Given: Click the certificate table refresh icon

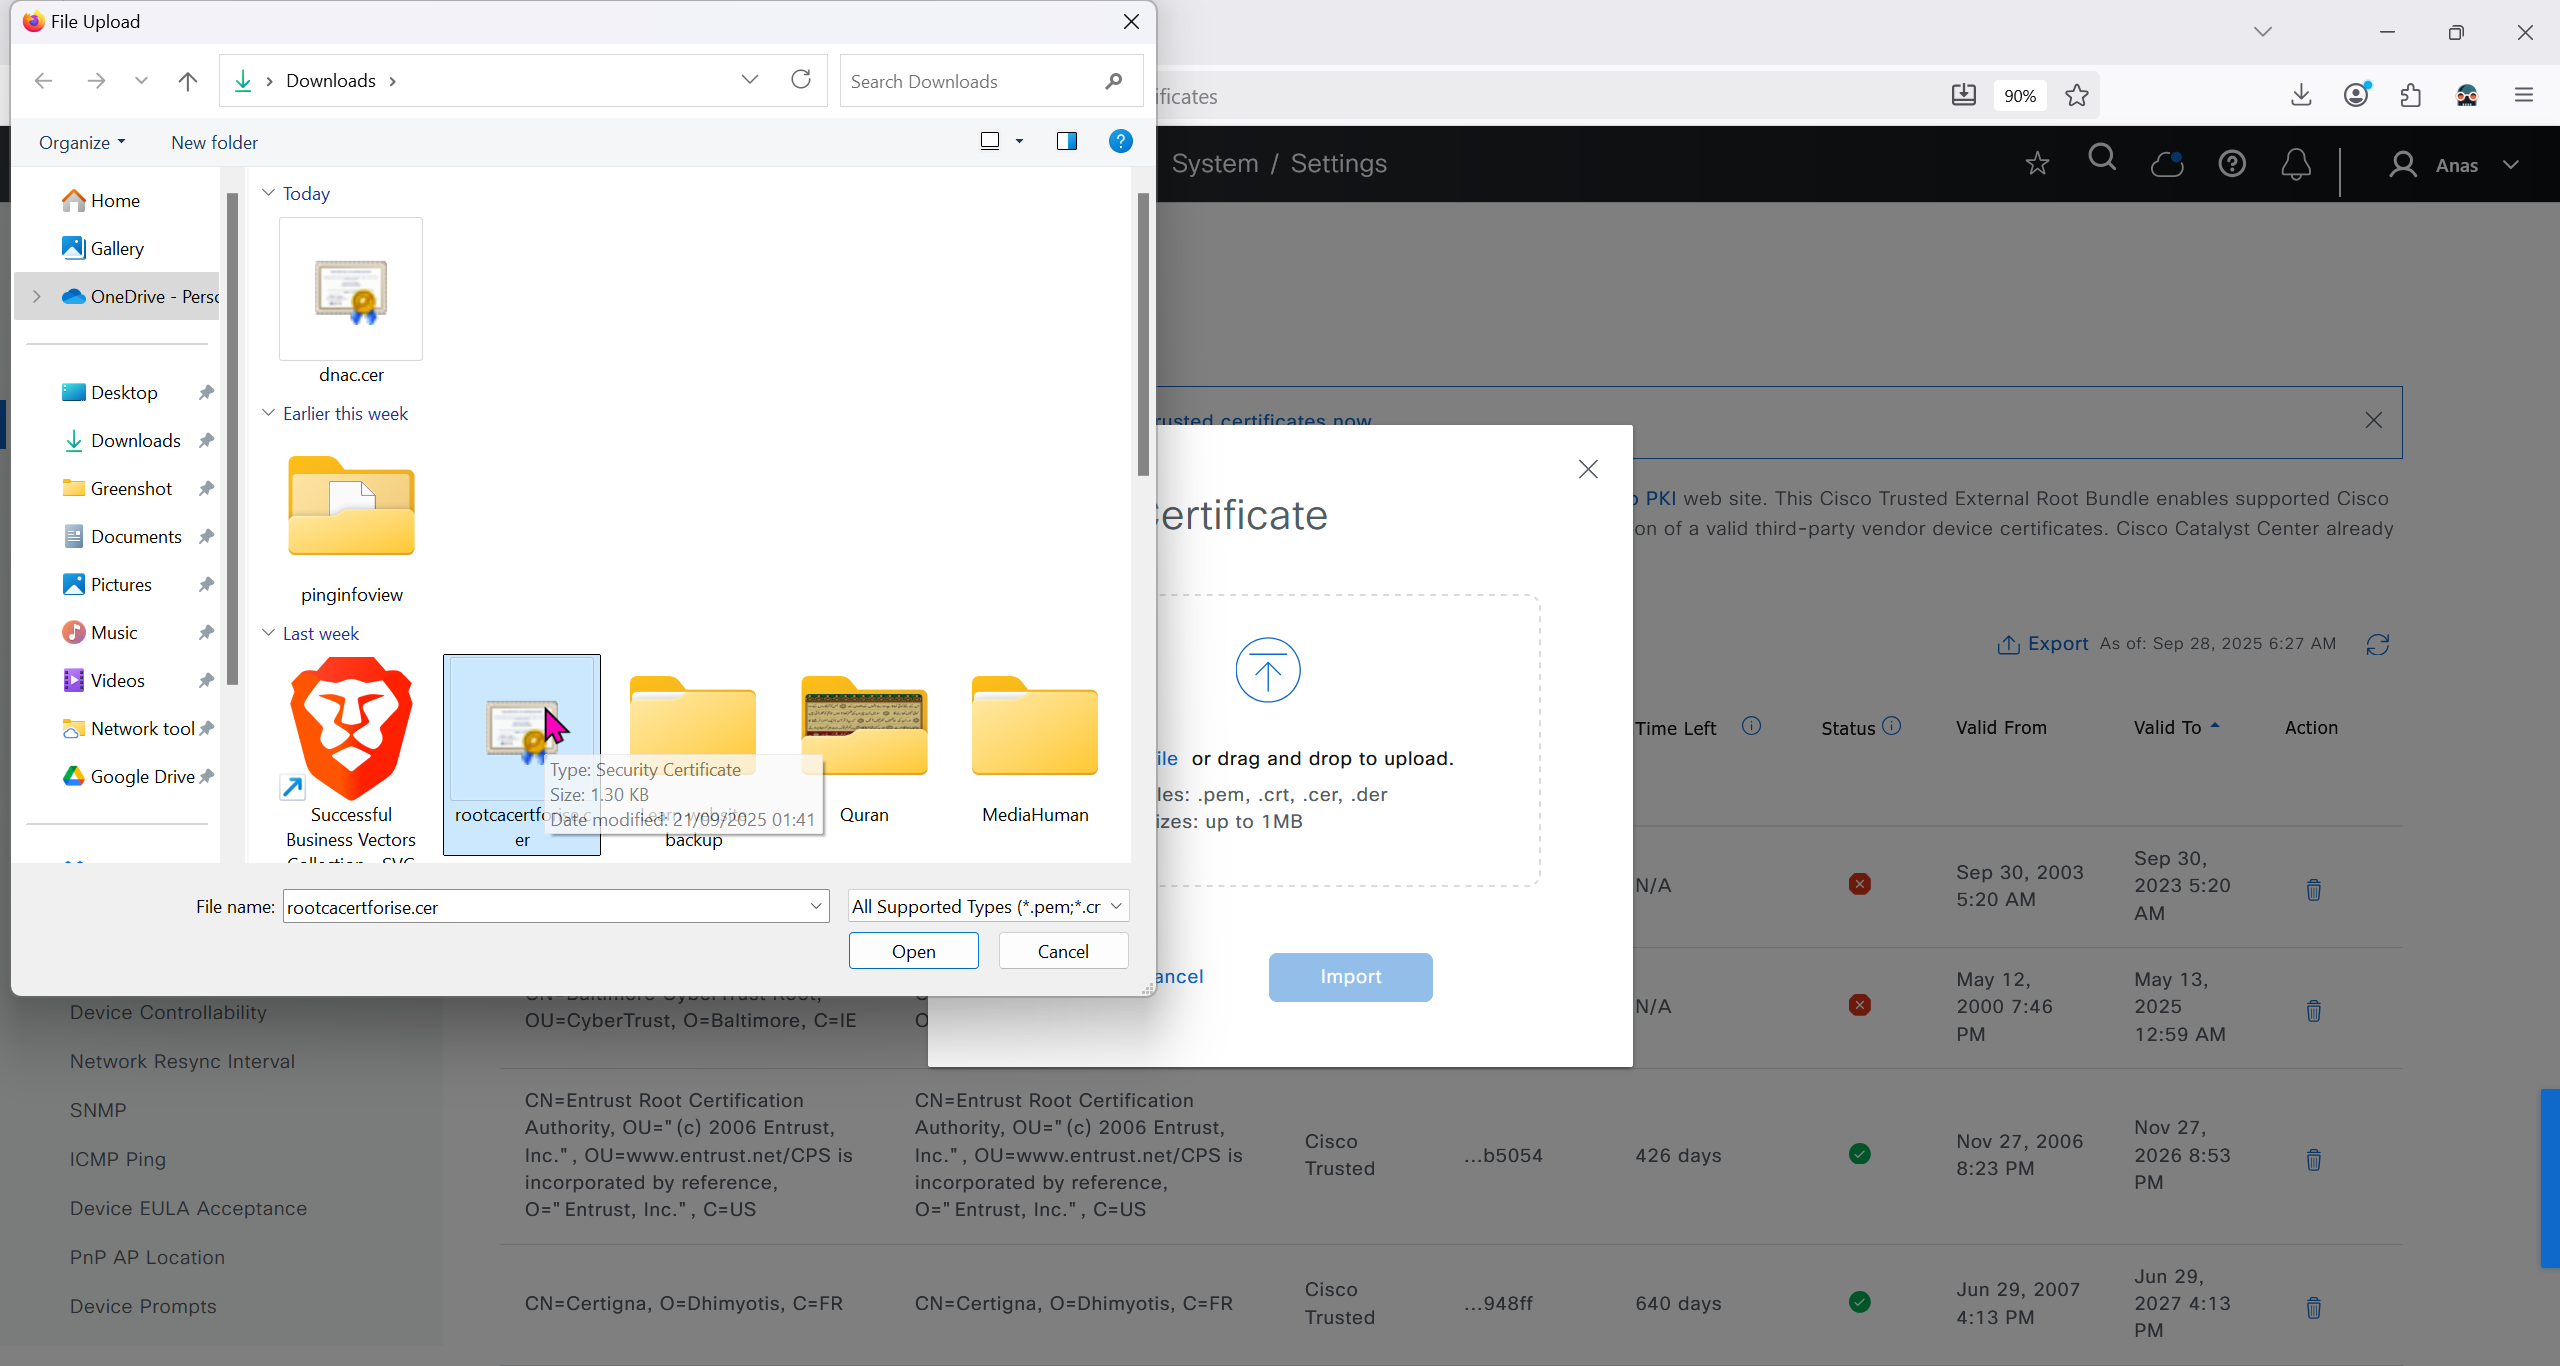Looking at the screenshot, I should tap(2377, 645).
